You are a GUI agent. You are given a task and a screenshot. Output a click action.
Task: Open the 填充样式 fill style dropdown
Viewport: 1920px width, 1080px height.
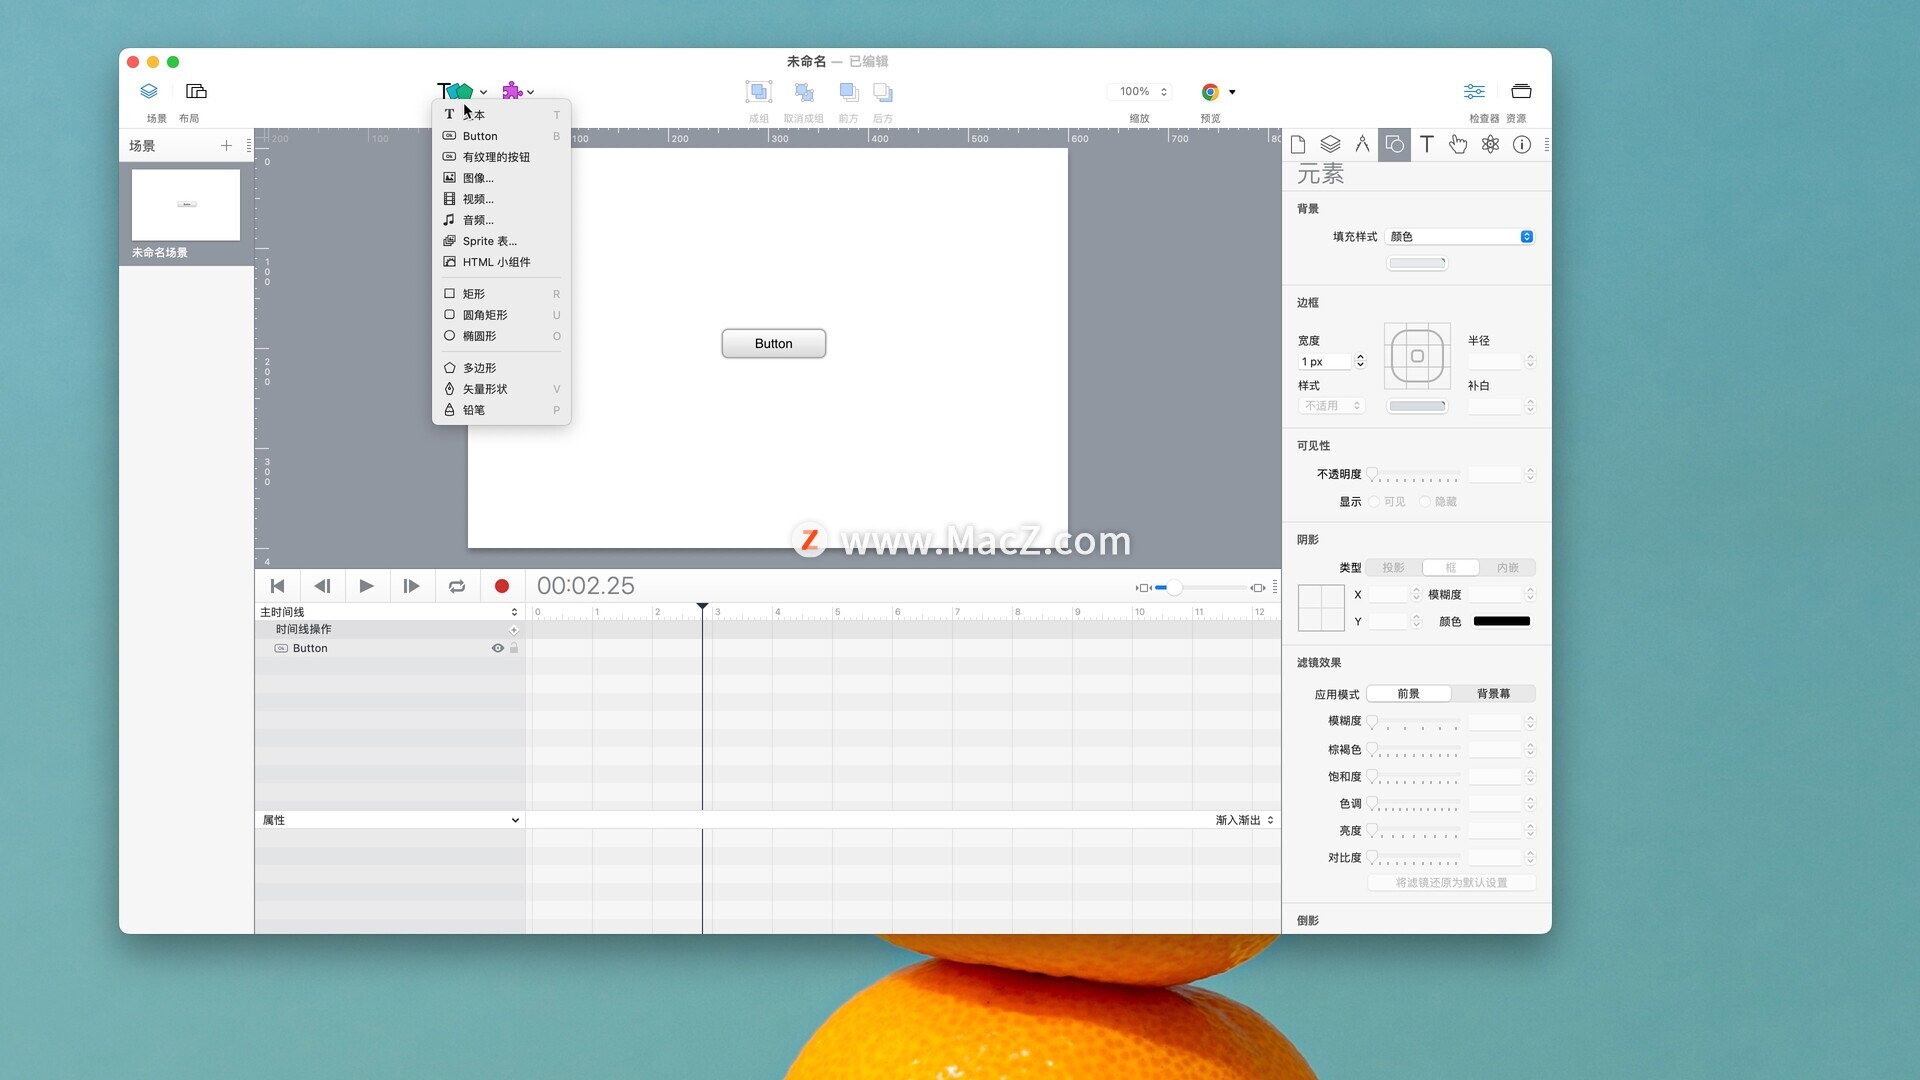click(1460, 237)
